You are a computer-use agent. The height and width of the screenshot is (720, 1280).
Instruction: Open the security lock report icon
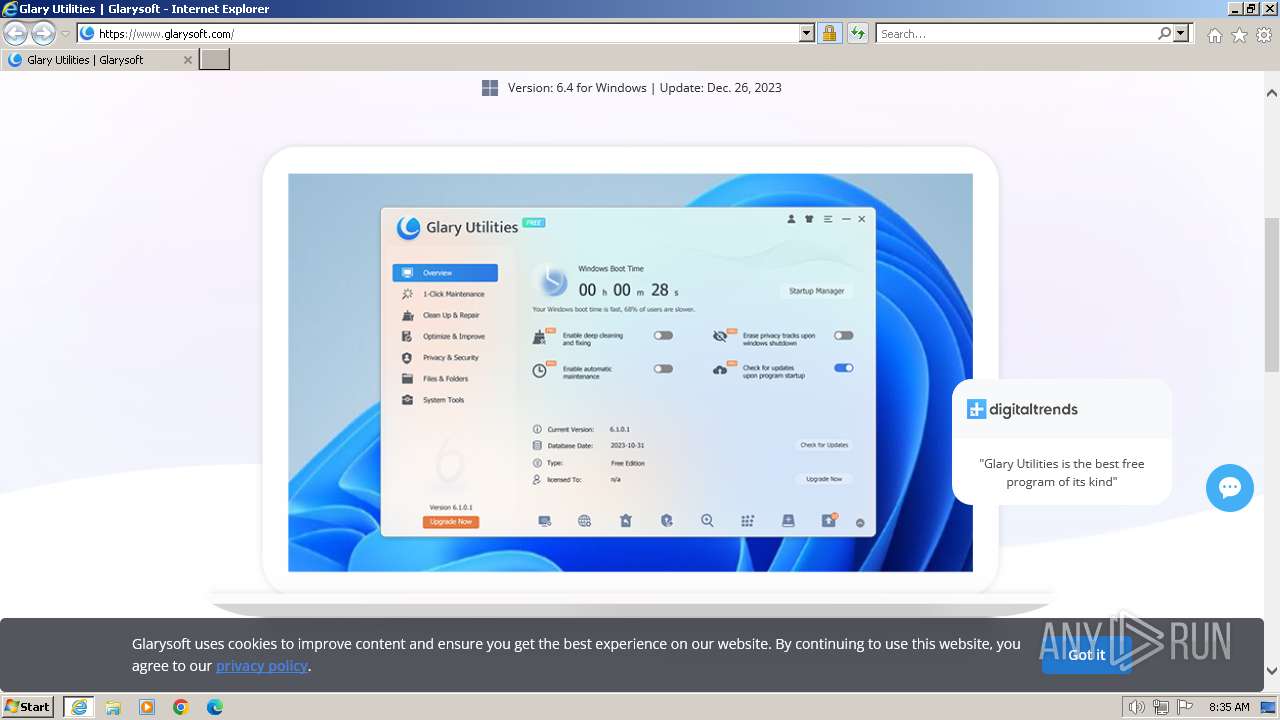(829, 33)
